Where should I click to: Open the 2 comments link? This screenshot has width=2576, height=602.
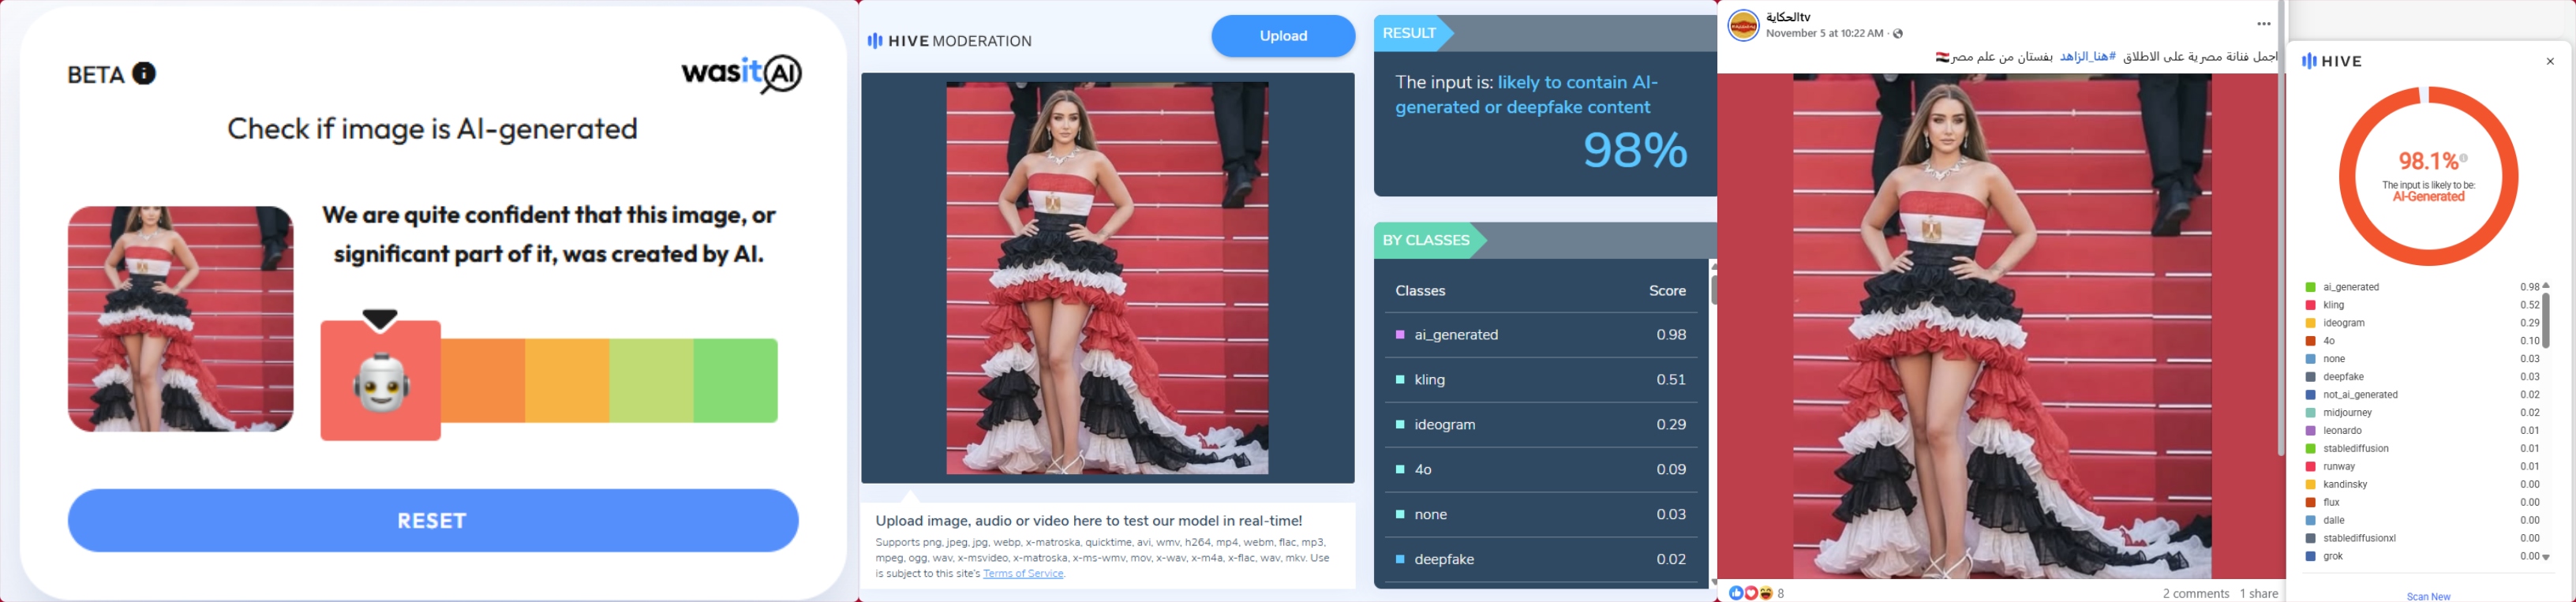tap(2196, 593)
